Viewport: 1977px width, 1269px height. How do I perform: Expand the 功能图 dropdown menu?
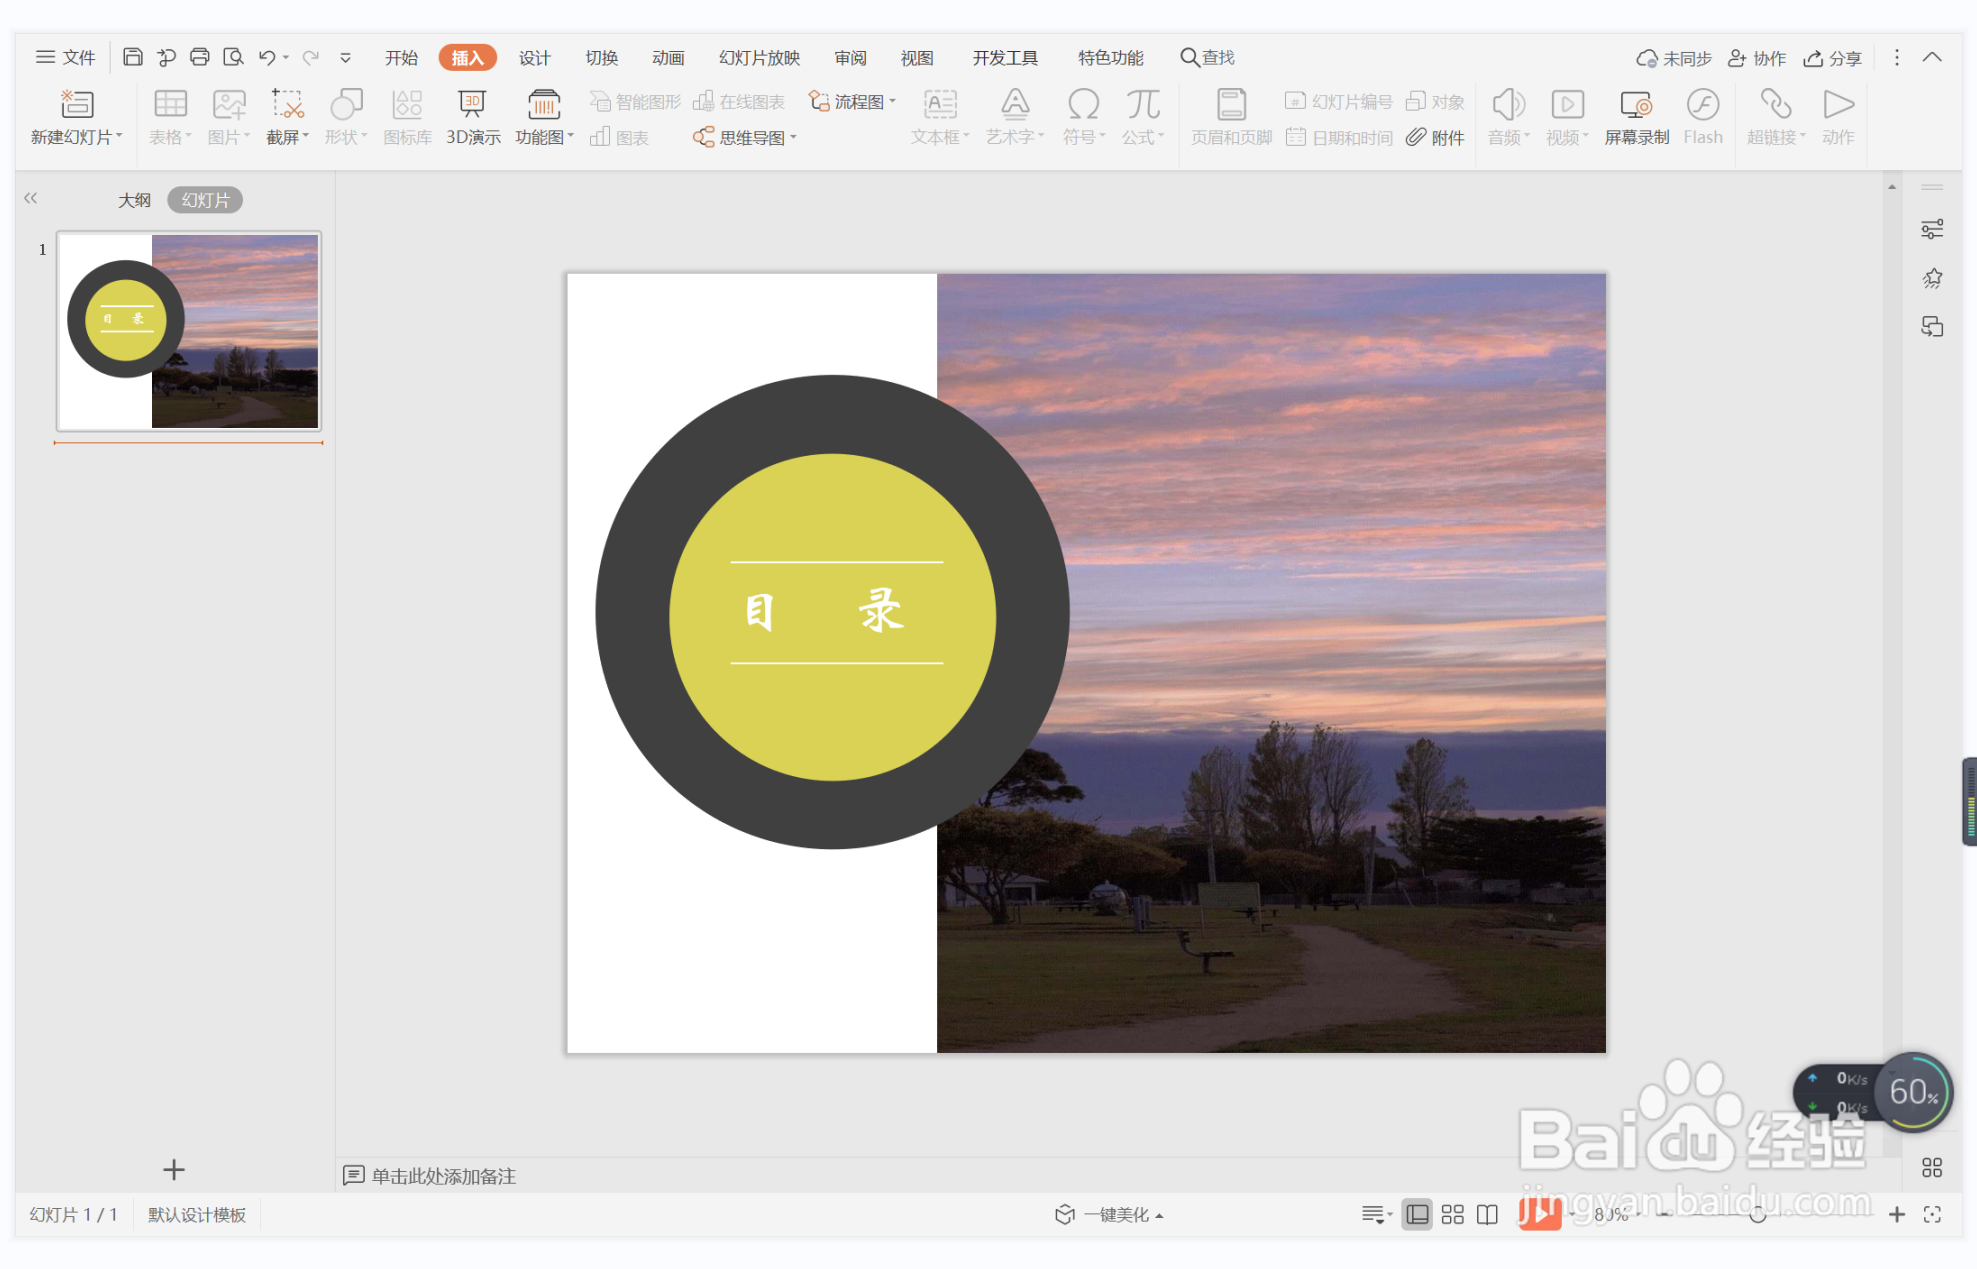[570, 137]
